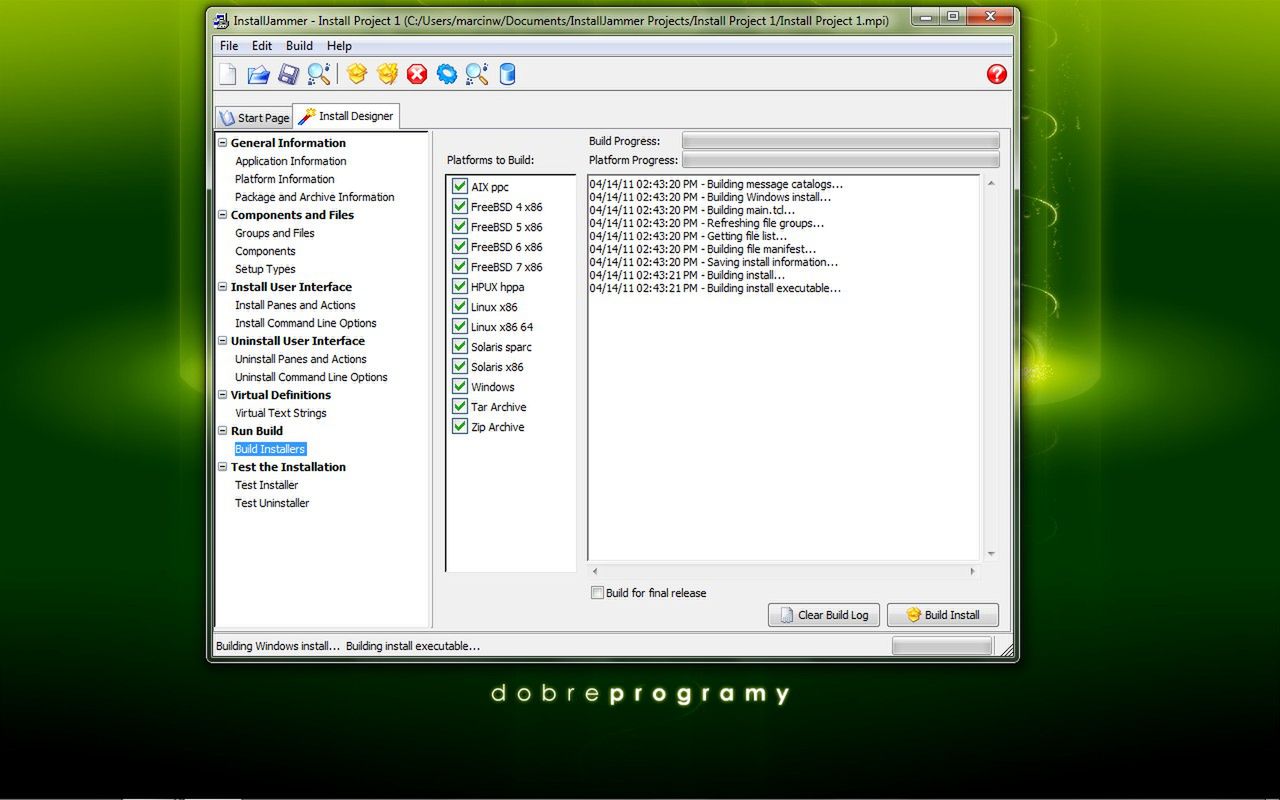Screen dimensions: 1280x800
Task: Toggle the FreeBSD 5 x86 checkbox
Action: 460,226
